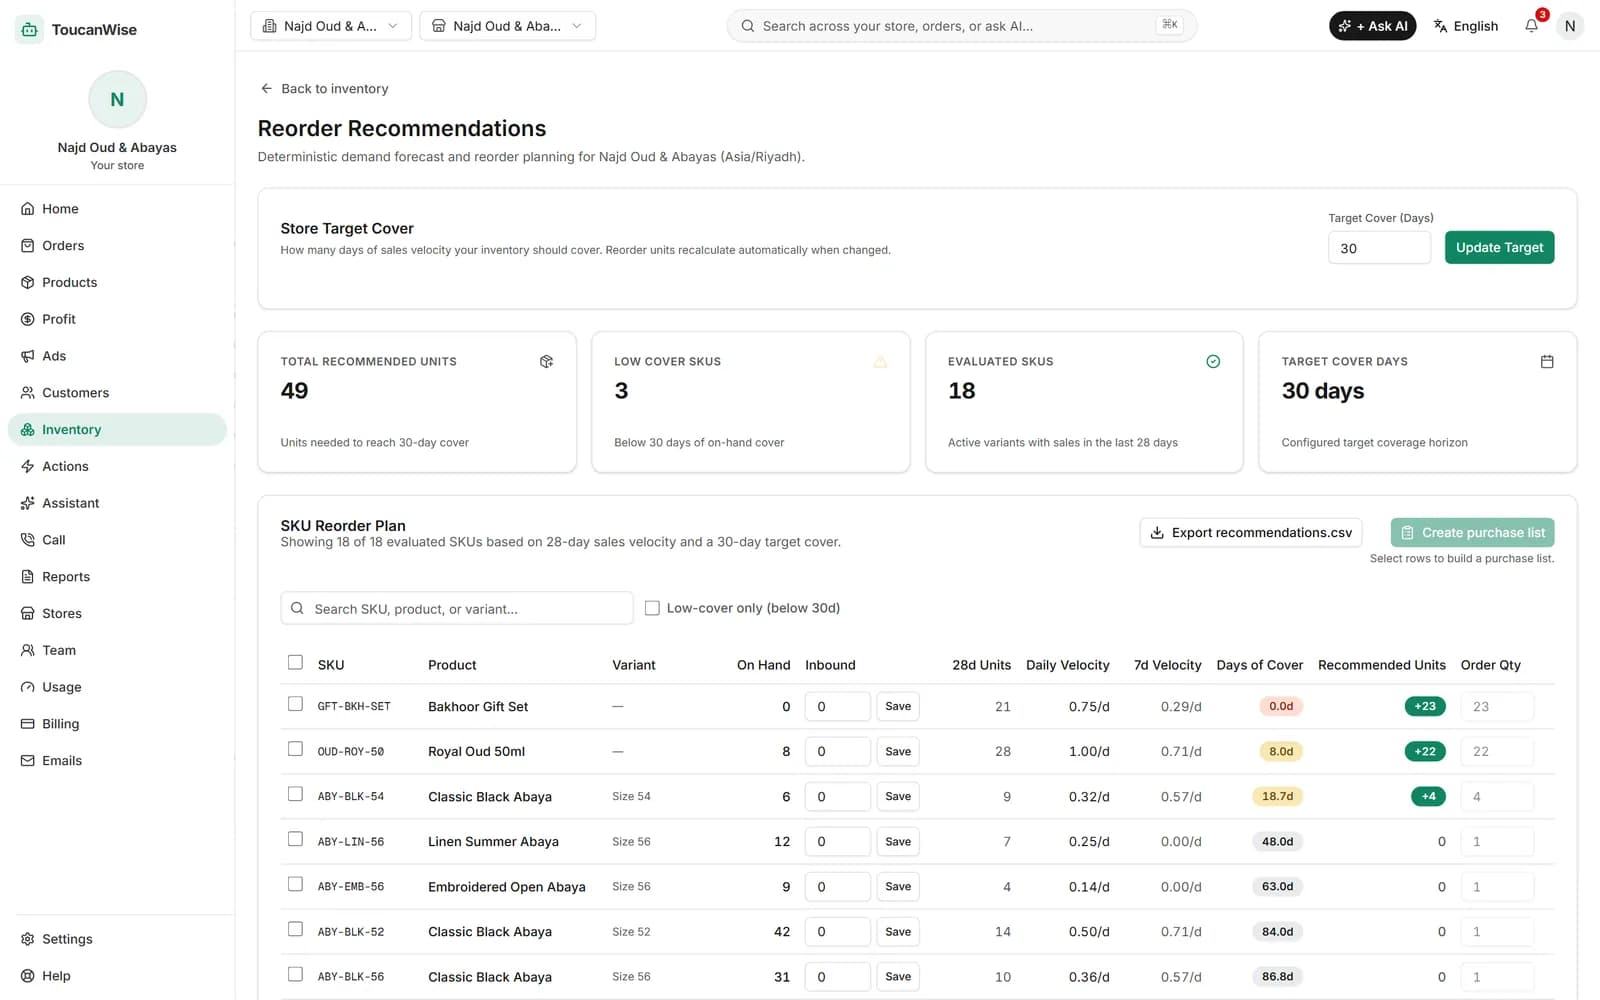
Task: Click the Inbound field for ABY-BLK-54
Action: click(x=837, y=796)
